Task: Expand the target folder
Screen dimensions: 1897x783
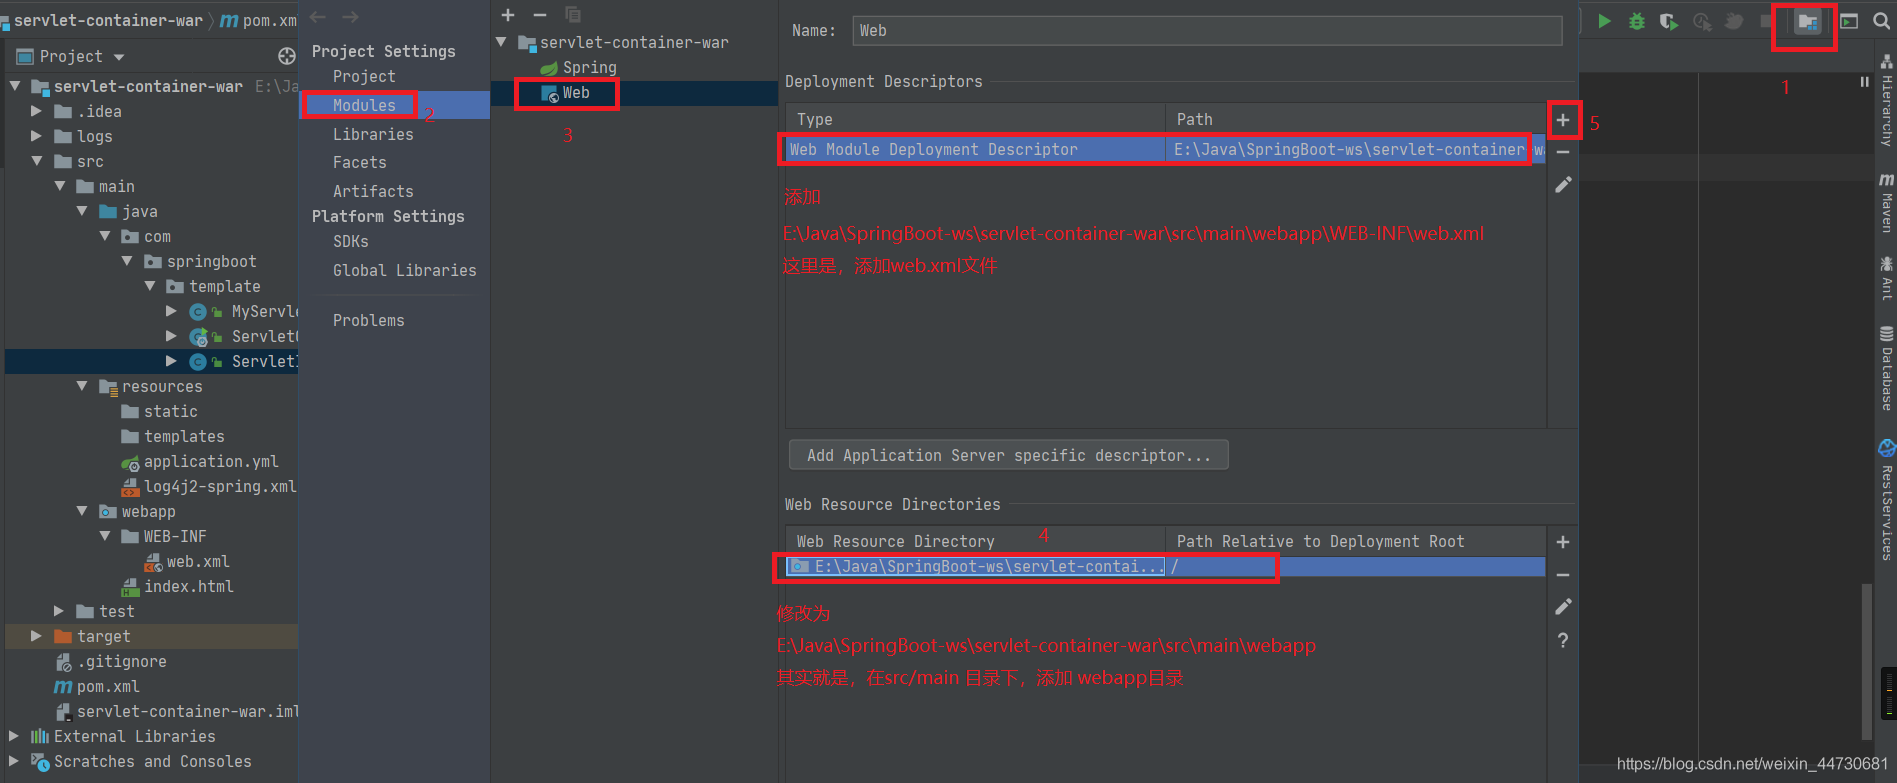Action: [x=37, y=636]
